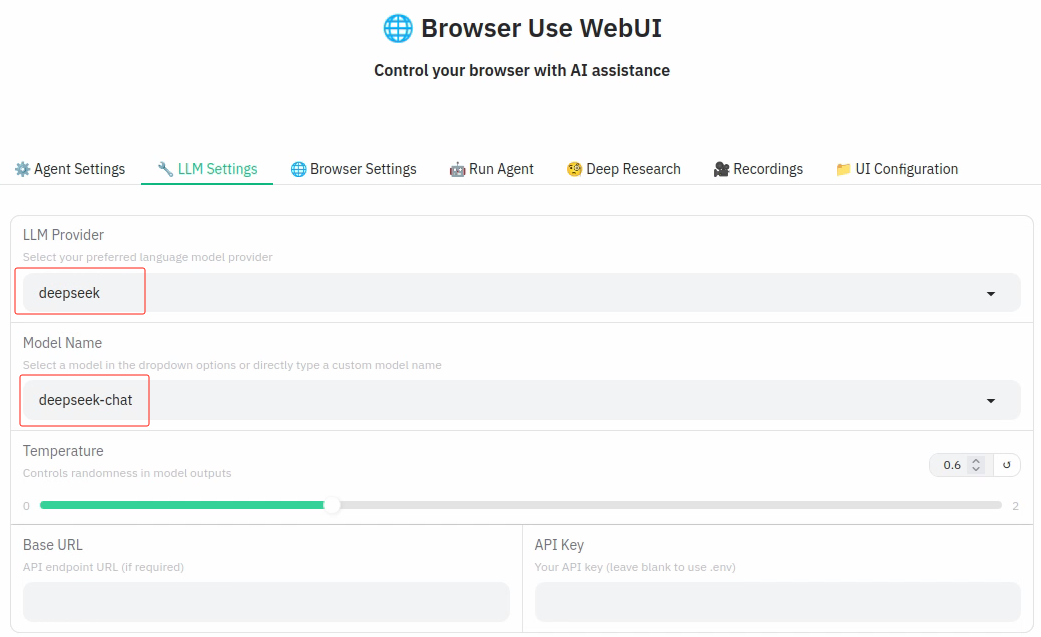
Task: Expand the Model Name dropdown arrow
Action: (991, 401)
